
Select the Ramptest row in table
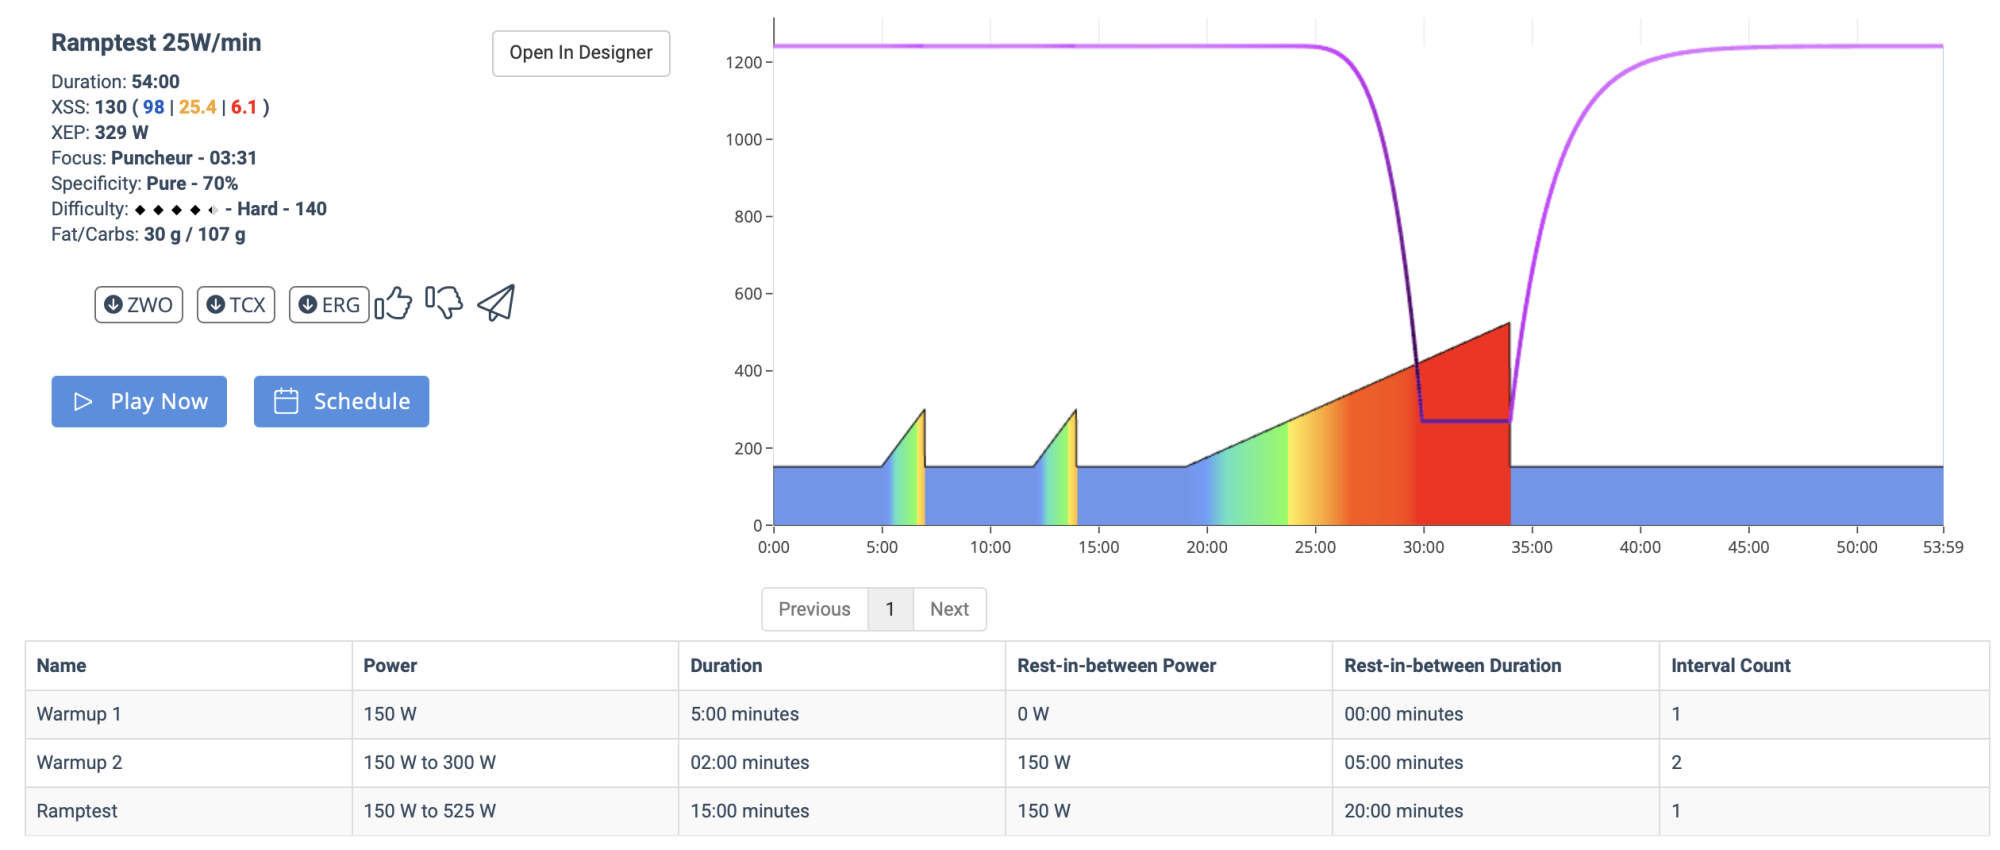point(77,811)
